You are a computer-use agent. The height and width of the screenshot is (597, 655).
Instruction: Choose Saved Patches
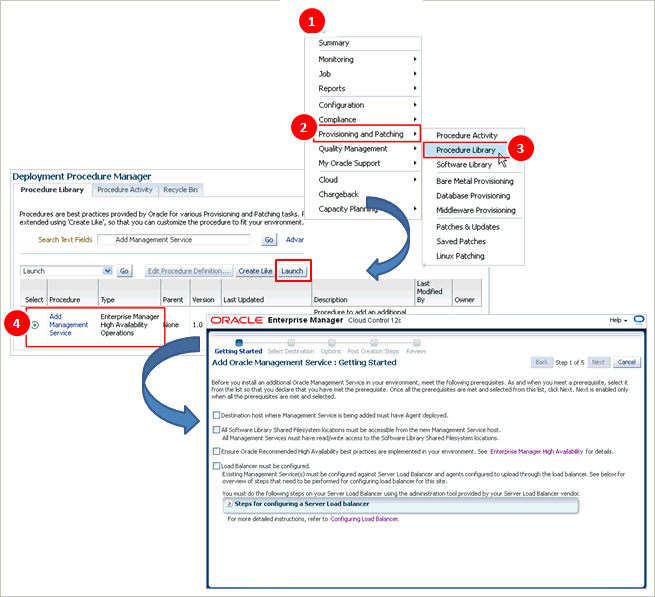tap(461, 241)
